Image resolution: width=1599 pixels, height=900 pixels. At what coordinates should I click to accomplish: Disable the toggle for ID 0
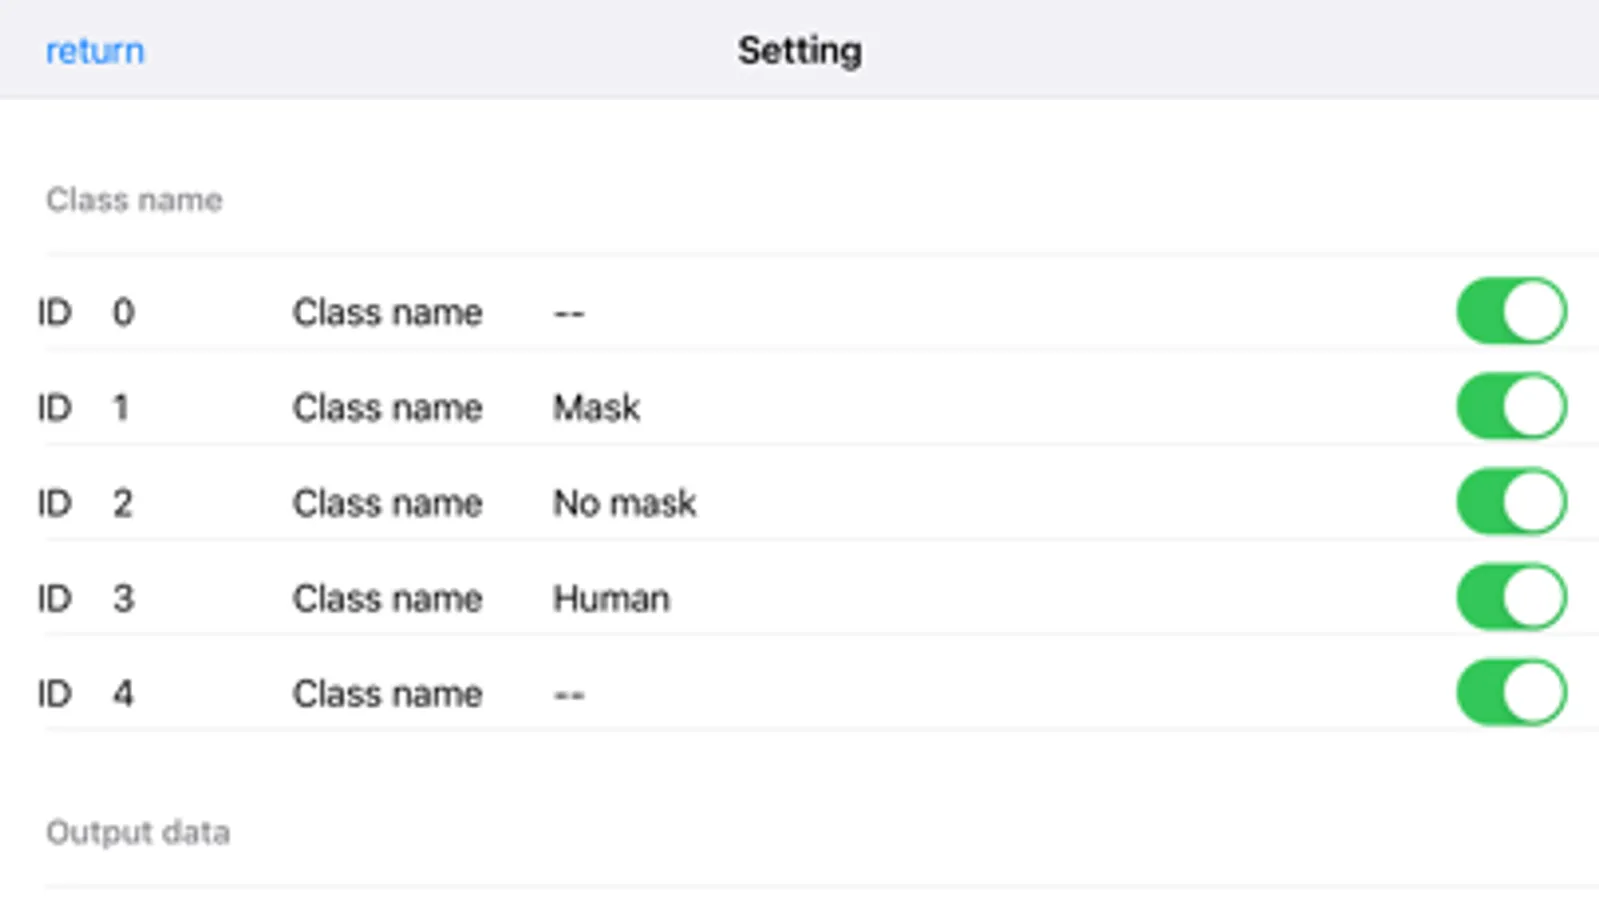[1510, 312]
